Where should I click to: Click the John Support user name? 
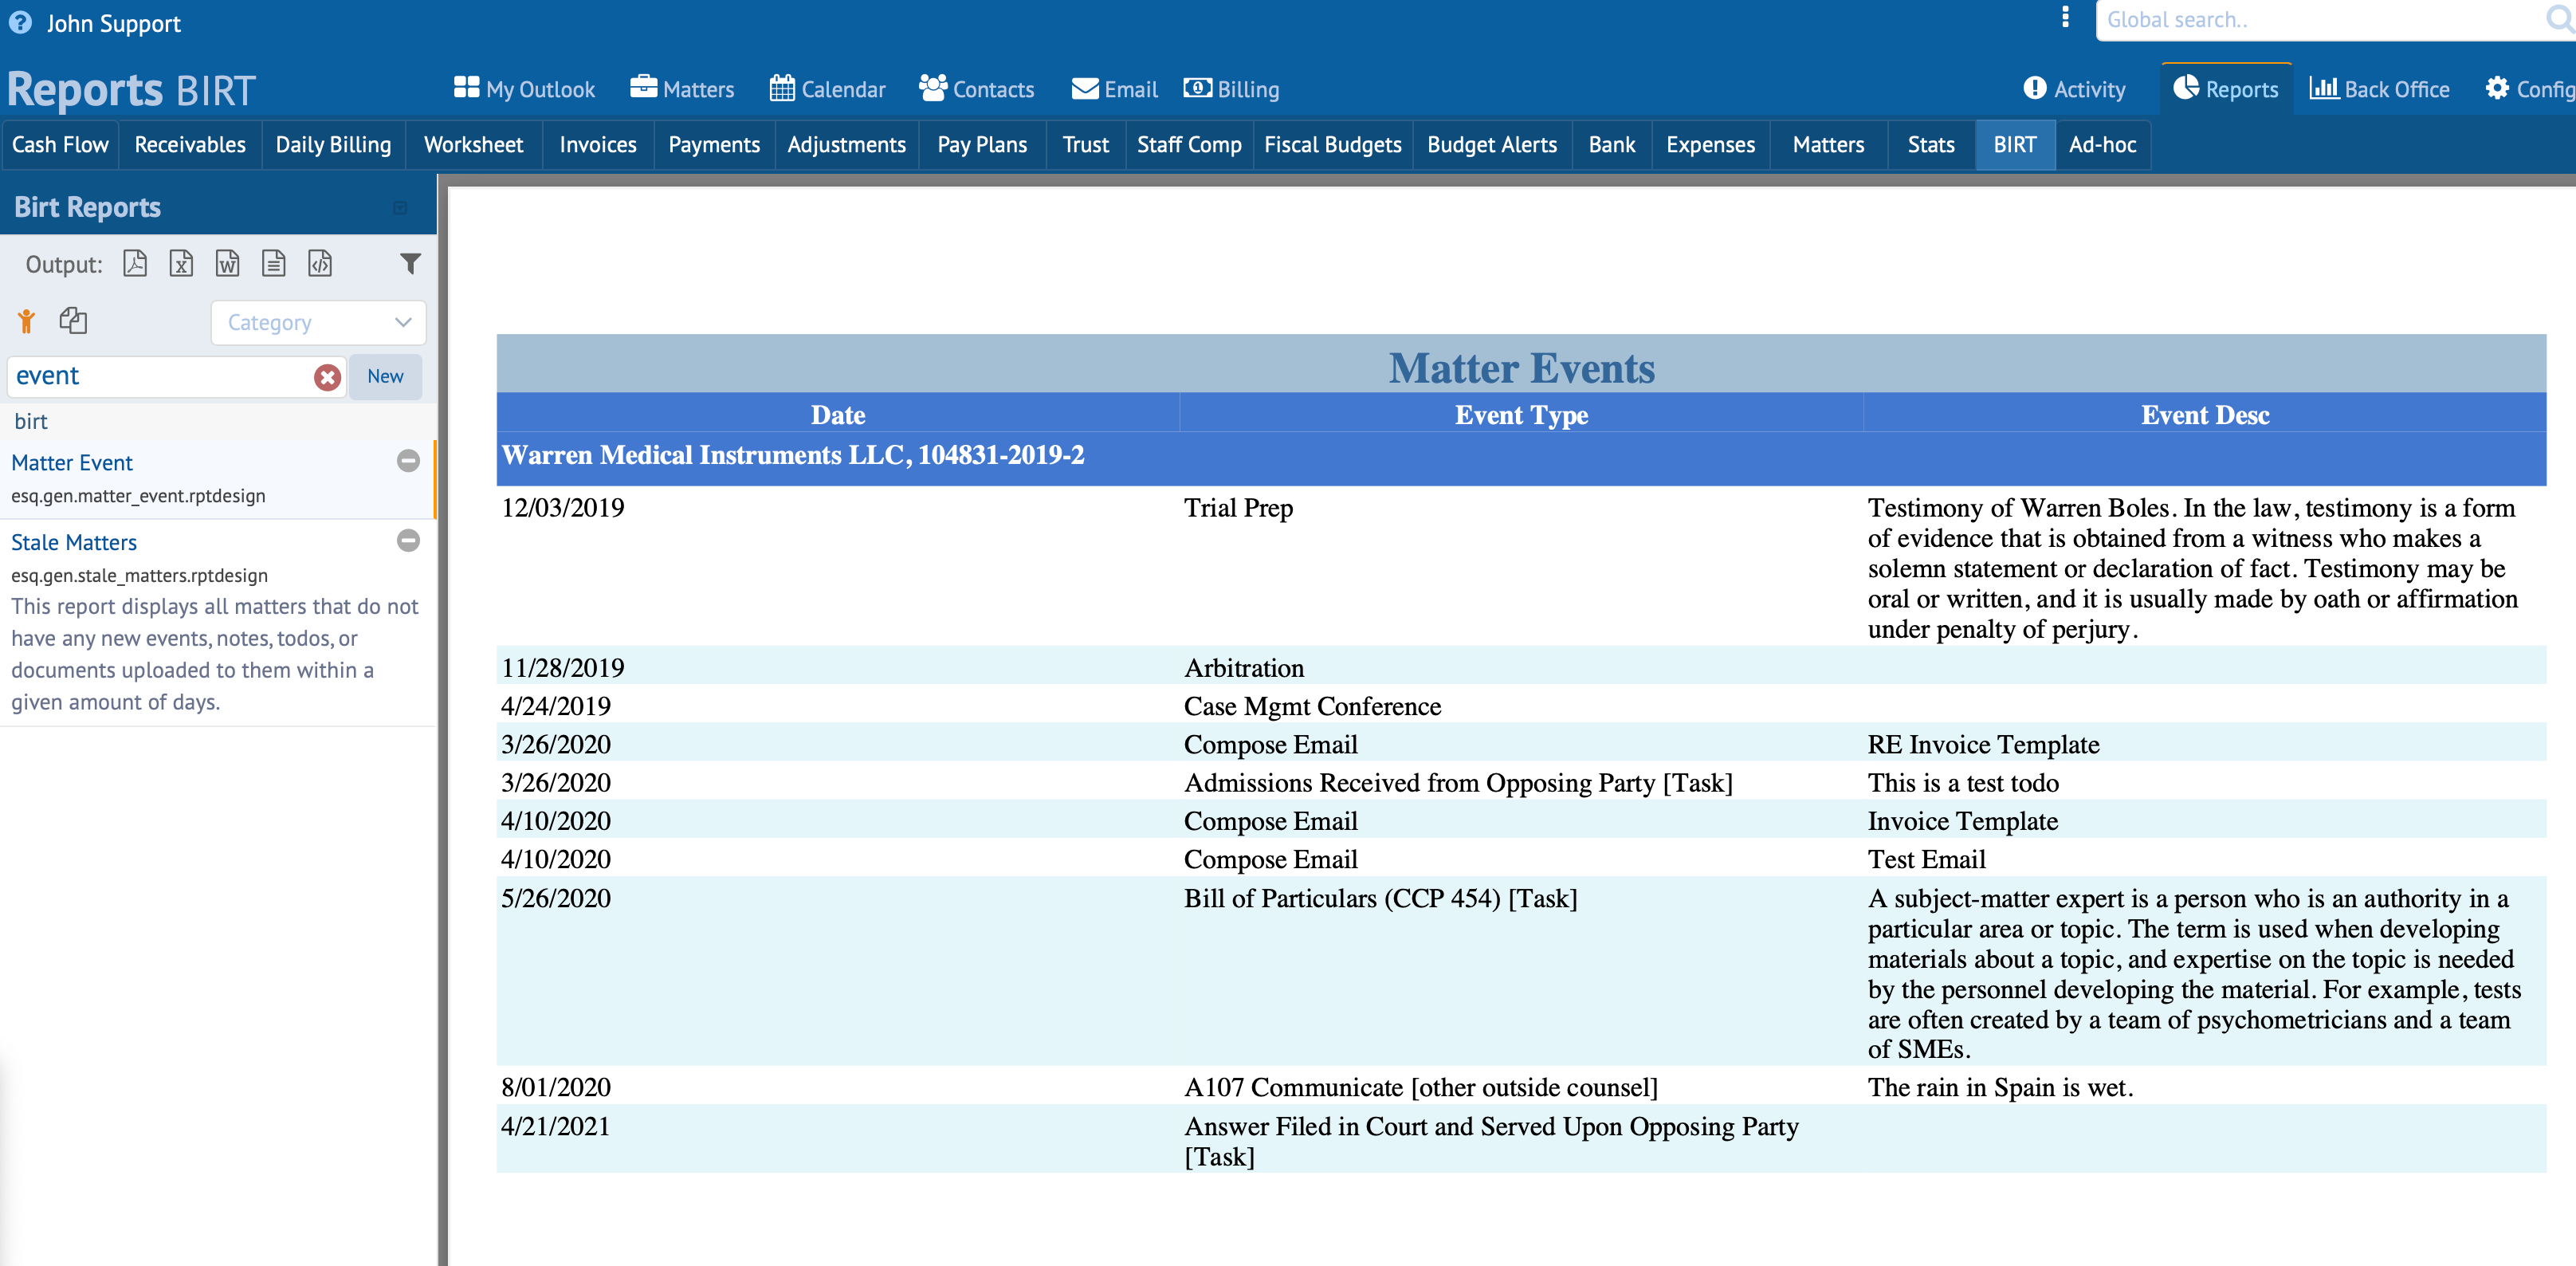(x=113, y=23)
